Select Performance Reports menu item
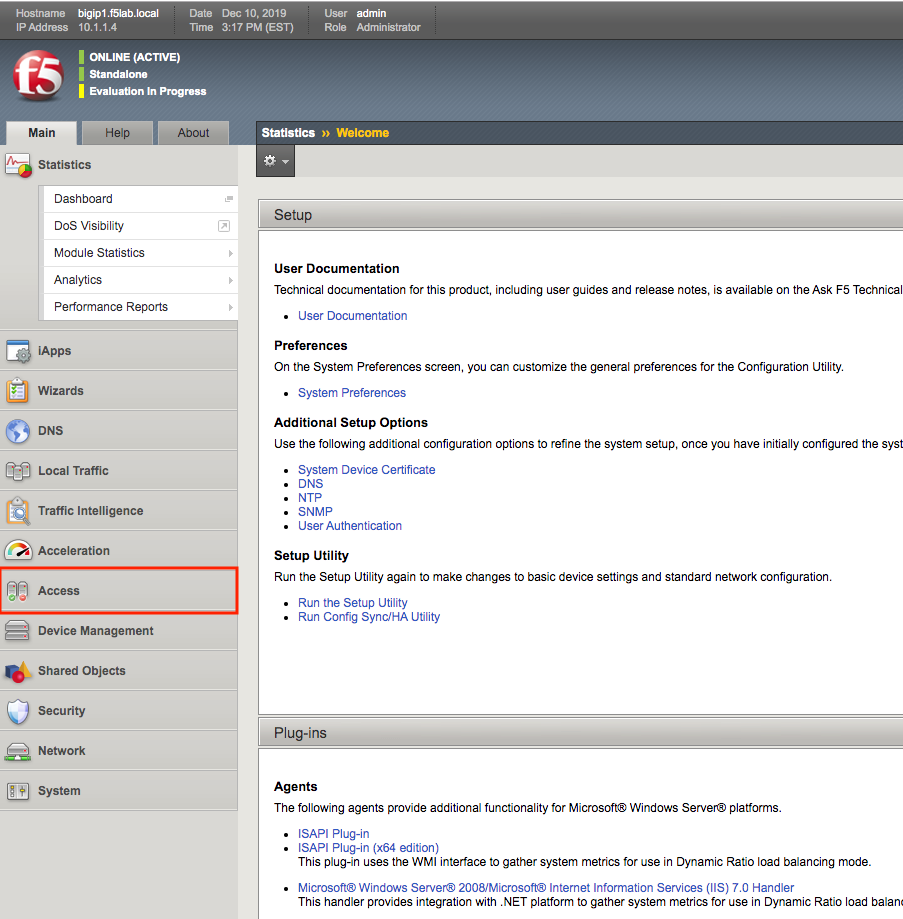Image resolution: width=903 pixels, height=919 pixels. tap(141, 307)
